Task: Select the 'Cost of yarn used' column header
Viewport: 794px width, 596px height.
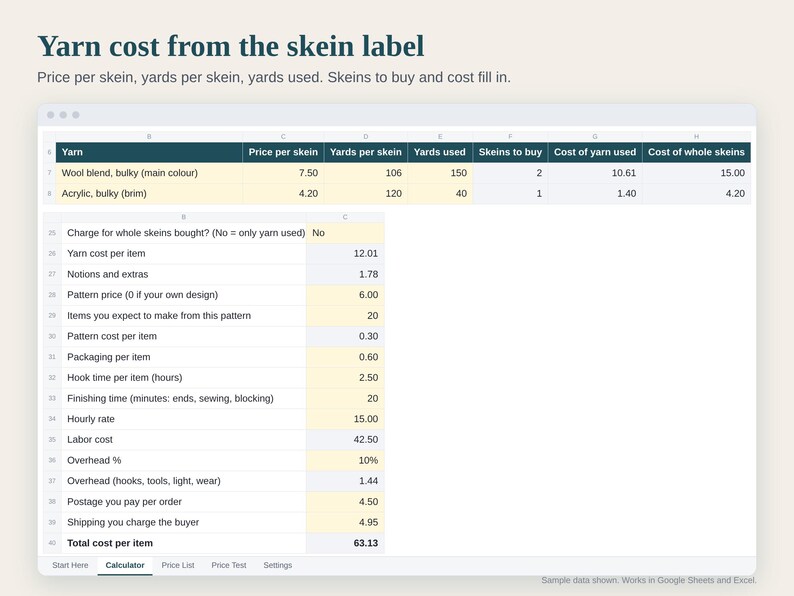Action: 595,152
